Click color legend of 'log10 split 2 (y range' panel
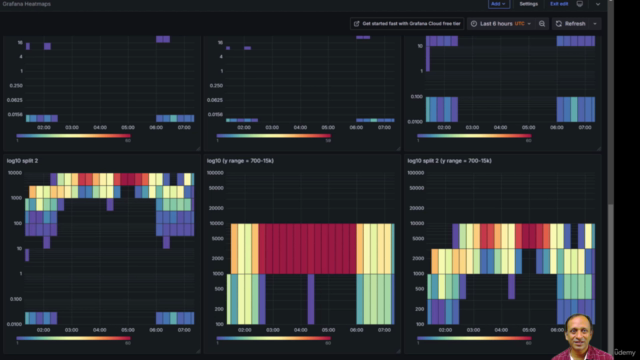This screenshot has height=360, width=640. 474,339
